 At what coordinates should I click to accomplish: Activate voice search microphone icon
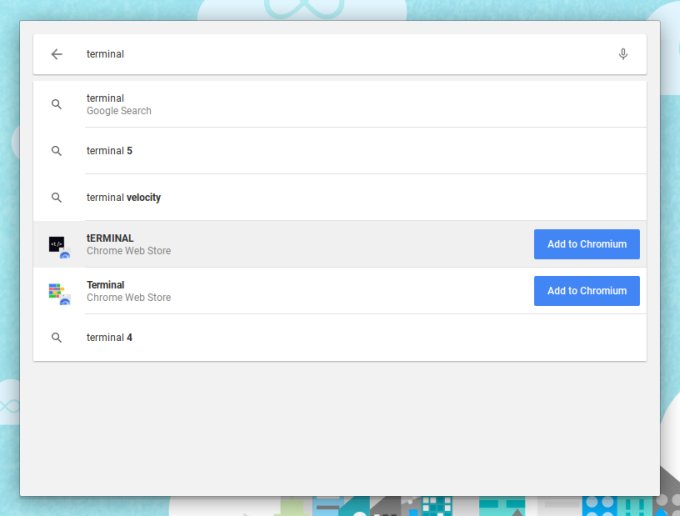pos(623,54)
